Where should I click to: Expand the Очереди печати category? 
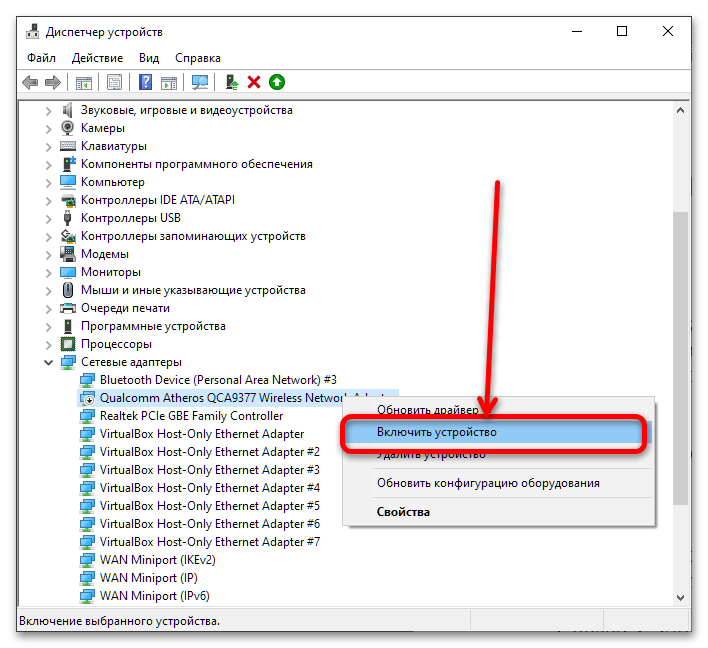click(49, 309)
